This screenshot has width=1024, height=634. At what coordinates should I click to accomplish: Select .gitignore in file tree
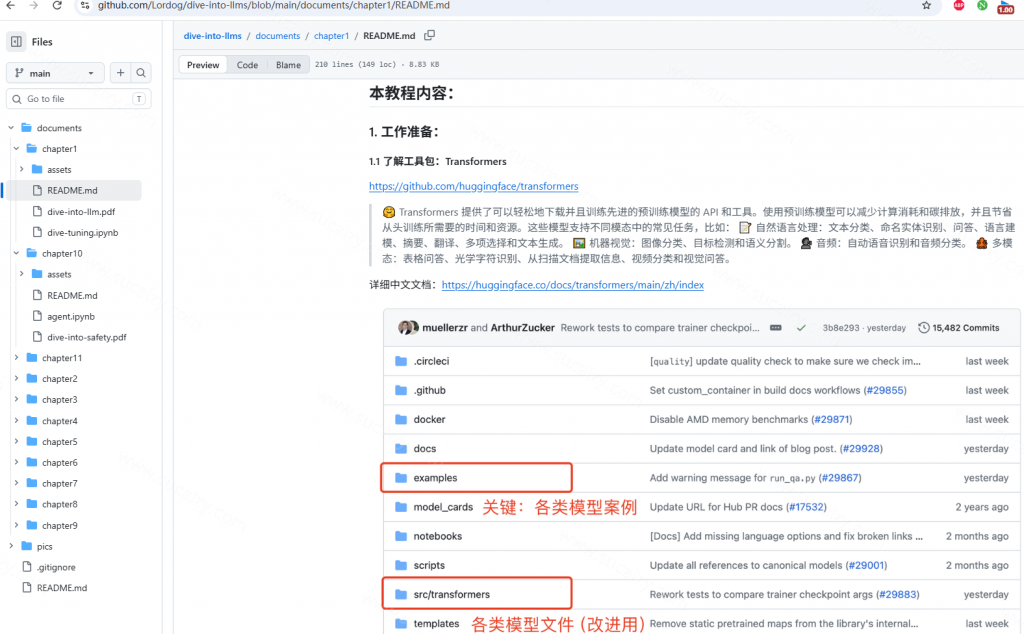point(56,567)
